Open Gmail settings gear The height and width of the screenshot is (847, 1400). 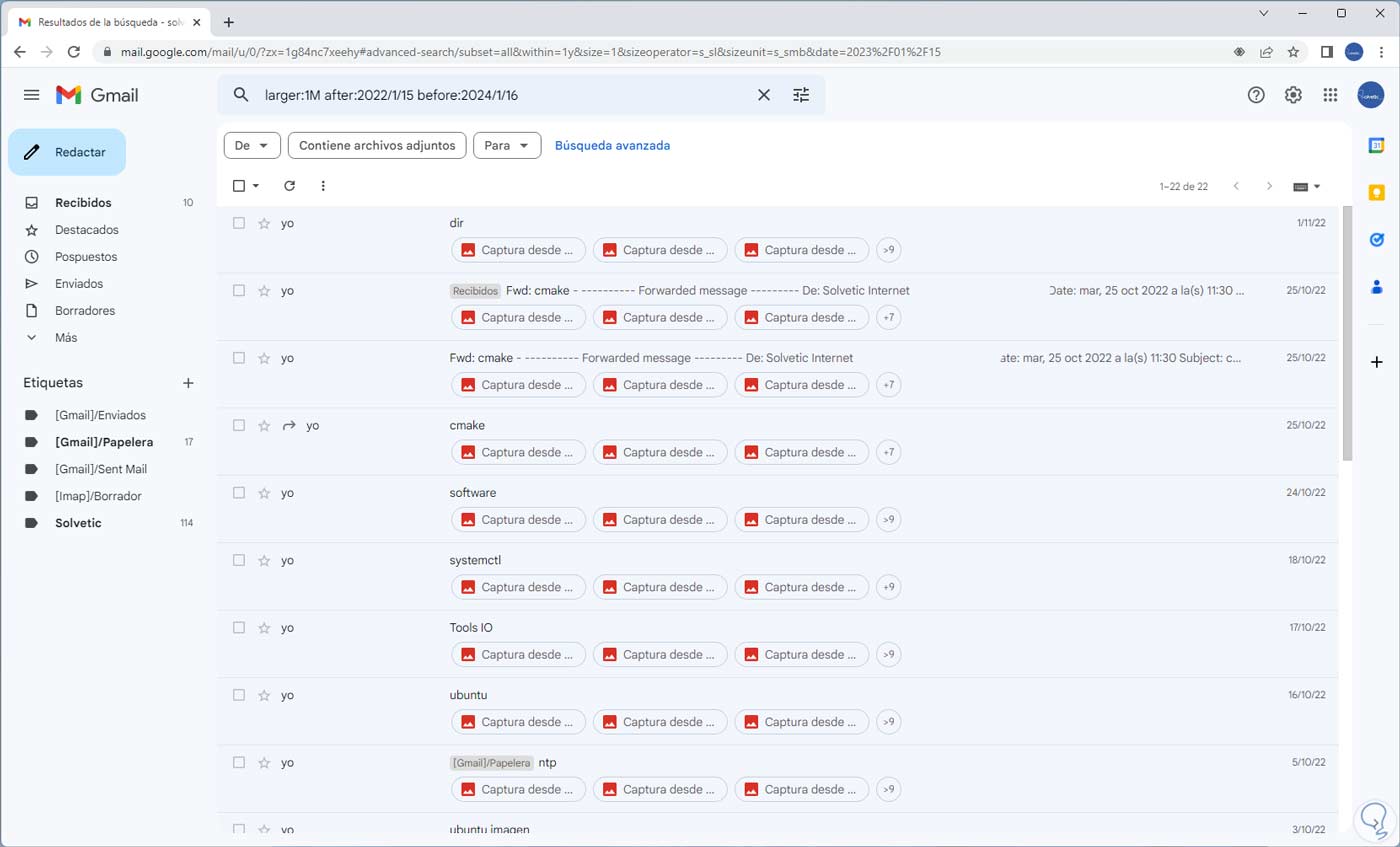(x=1293, y=95)
